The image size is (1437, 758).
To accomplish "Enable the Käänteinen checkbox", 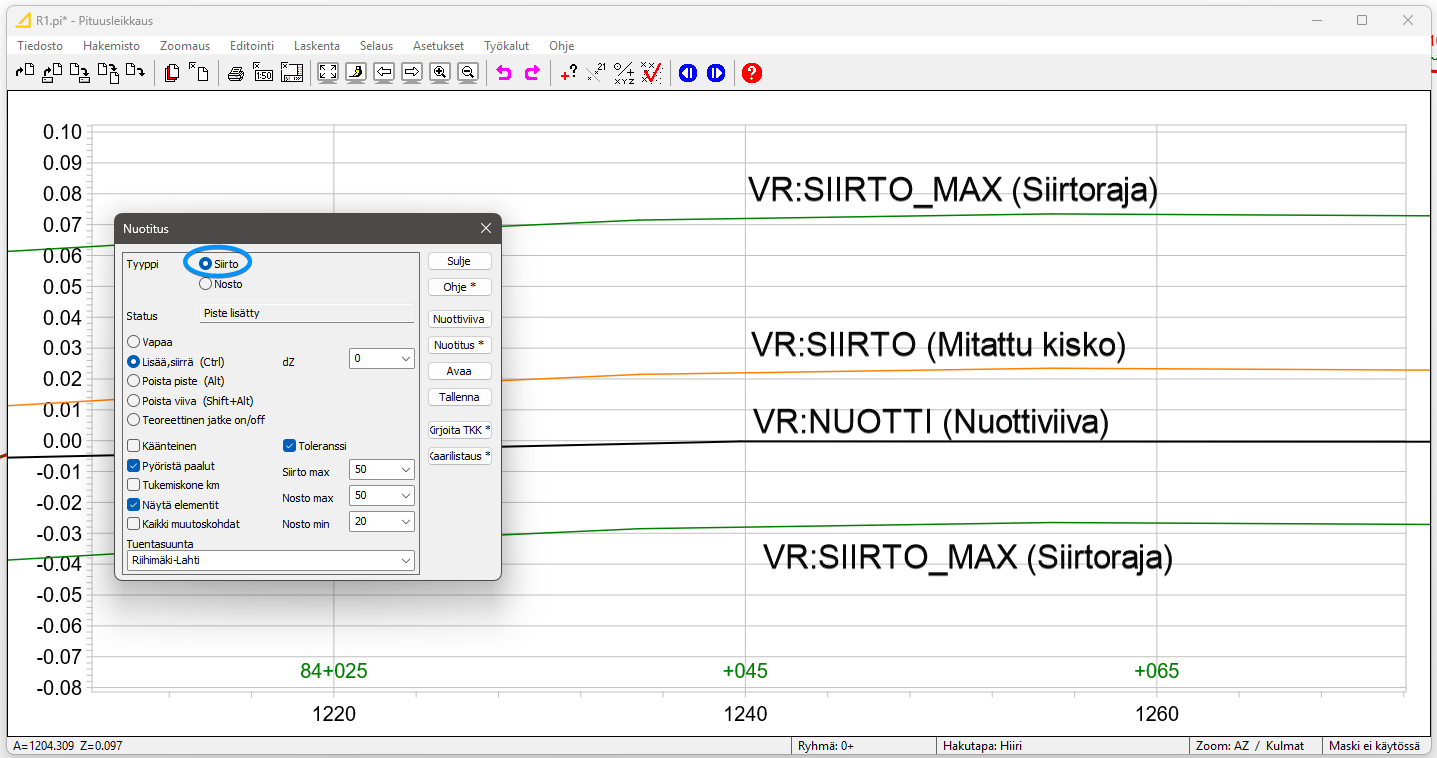I will pos(134,446).
